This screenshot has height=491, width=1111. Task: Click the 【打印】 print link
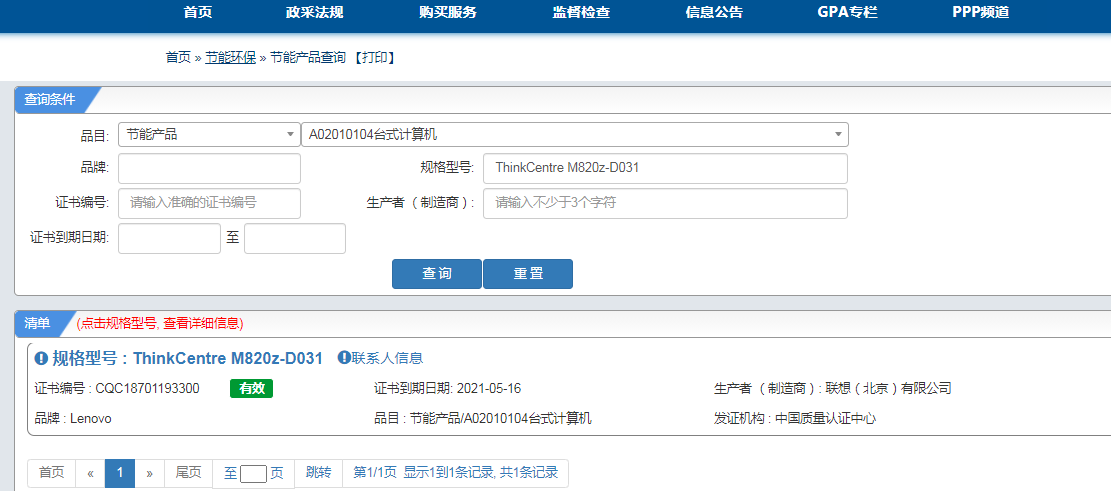tap(373, 58)
